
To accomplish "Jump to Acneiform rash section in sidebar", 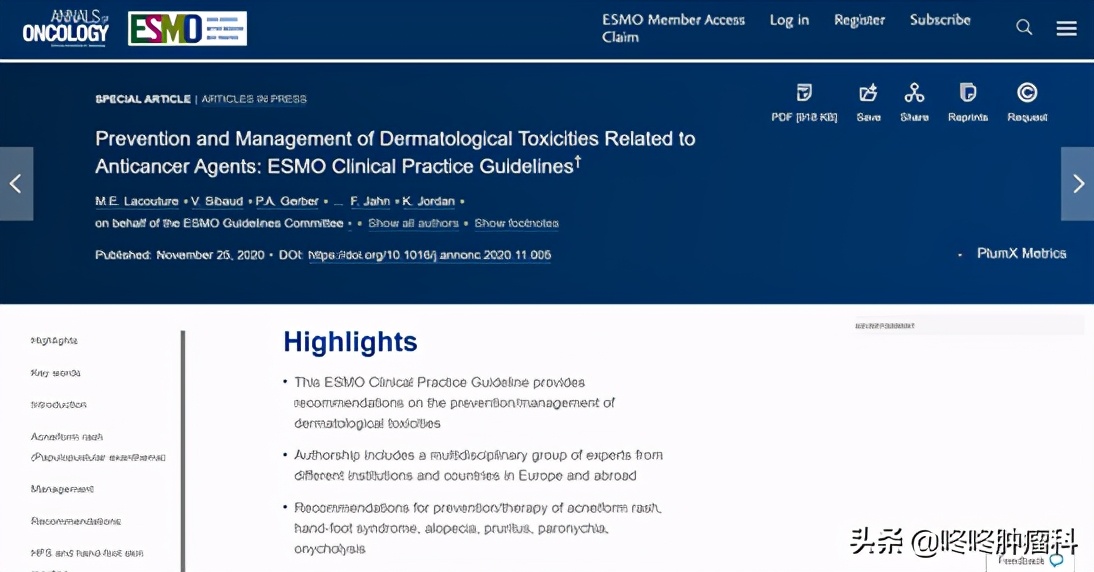I will (x=98, y=447).
